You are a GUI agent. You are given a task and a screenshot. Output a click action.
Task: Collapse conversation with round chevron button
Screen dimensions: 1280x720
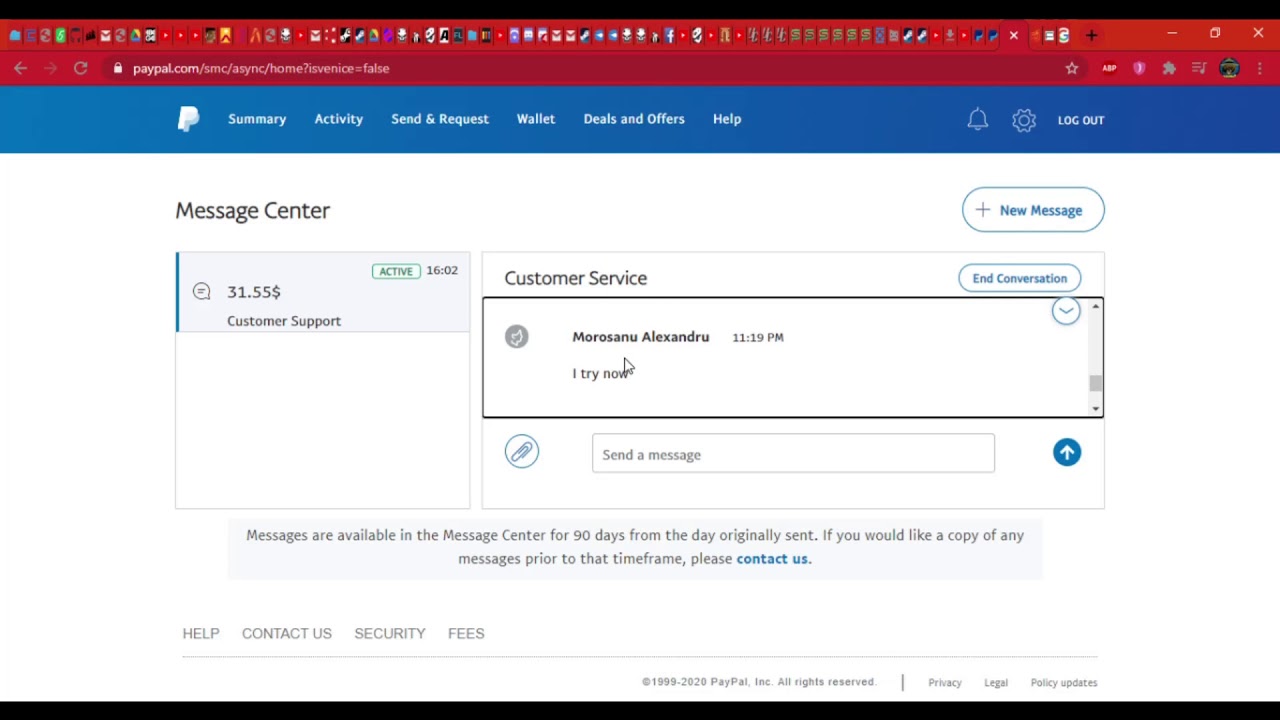pyautogui.click(x=1066, y=311)
